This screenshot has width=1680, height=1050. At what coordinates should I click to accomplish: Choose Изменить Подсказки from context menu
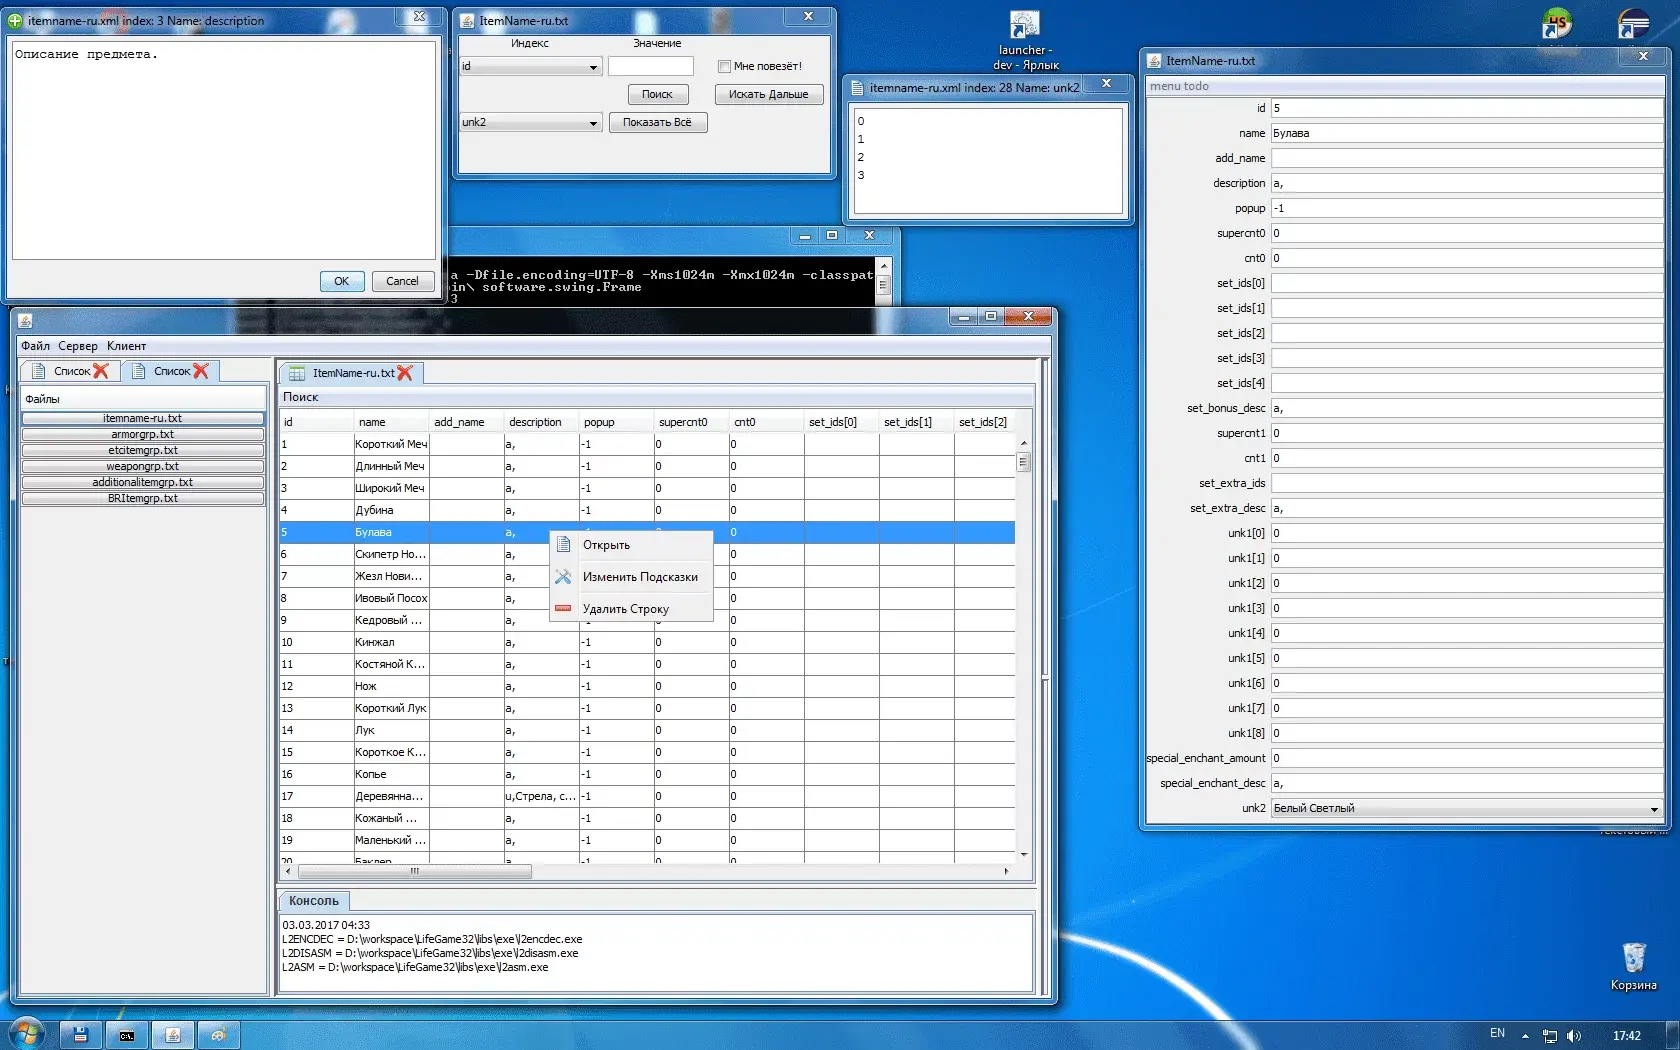[x=631, y=577]
